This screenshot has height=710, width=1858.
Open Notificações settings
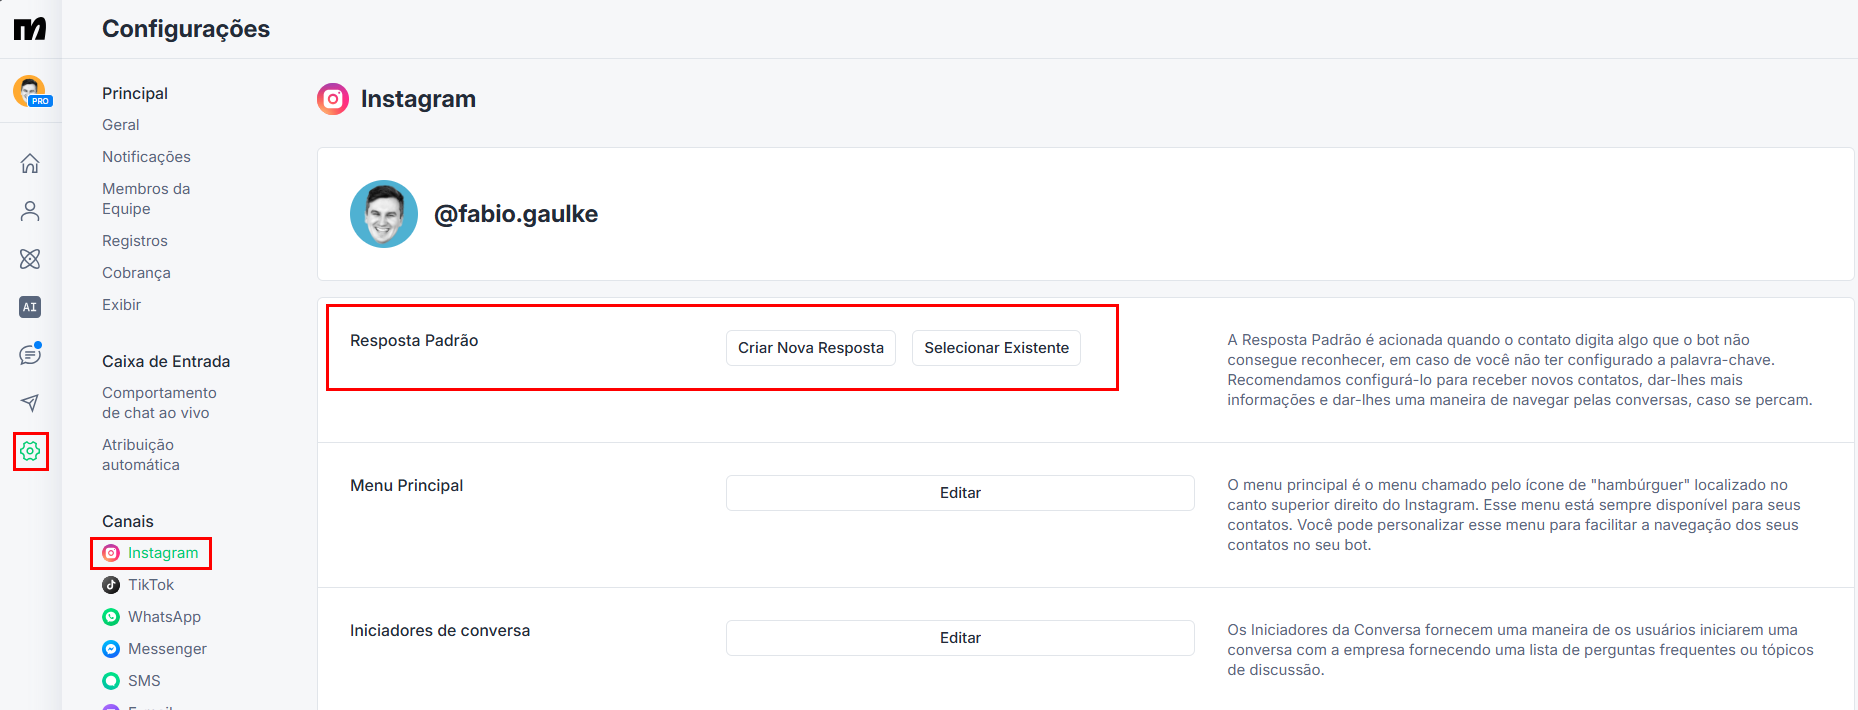(146, 157)
